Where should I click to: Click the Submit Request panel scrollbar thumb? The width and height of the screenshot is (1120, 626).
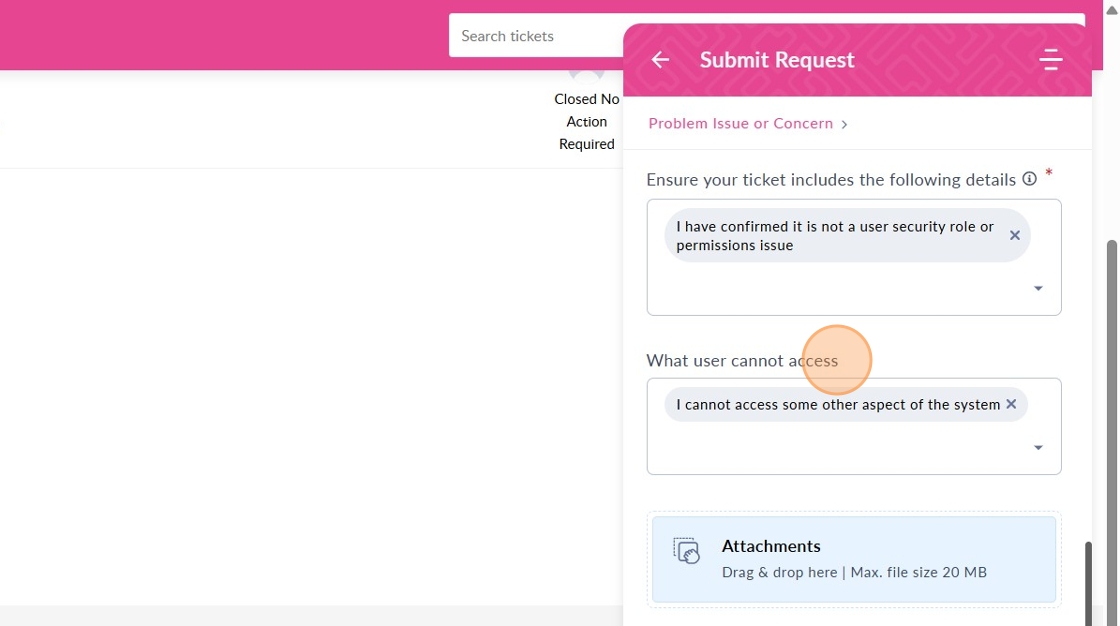point(1089,580)
